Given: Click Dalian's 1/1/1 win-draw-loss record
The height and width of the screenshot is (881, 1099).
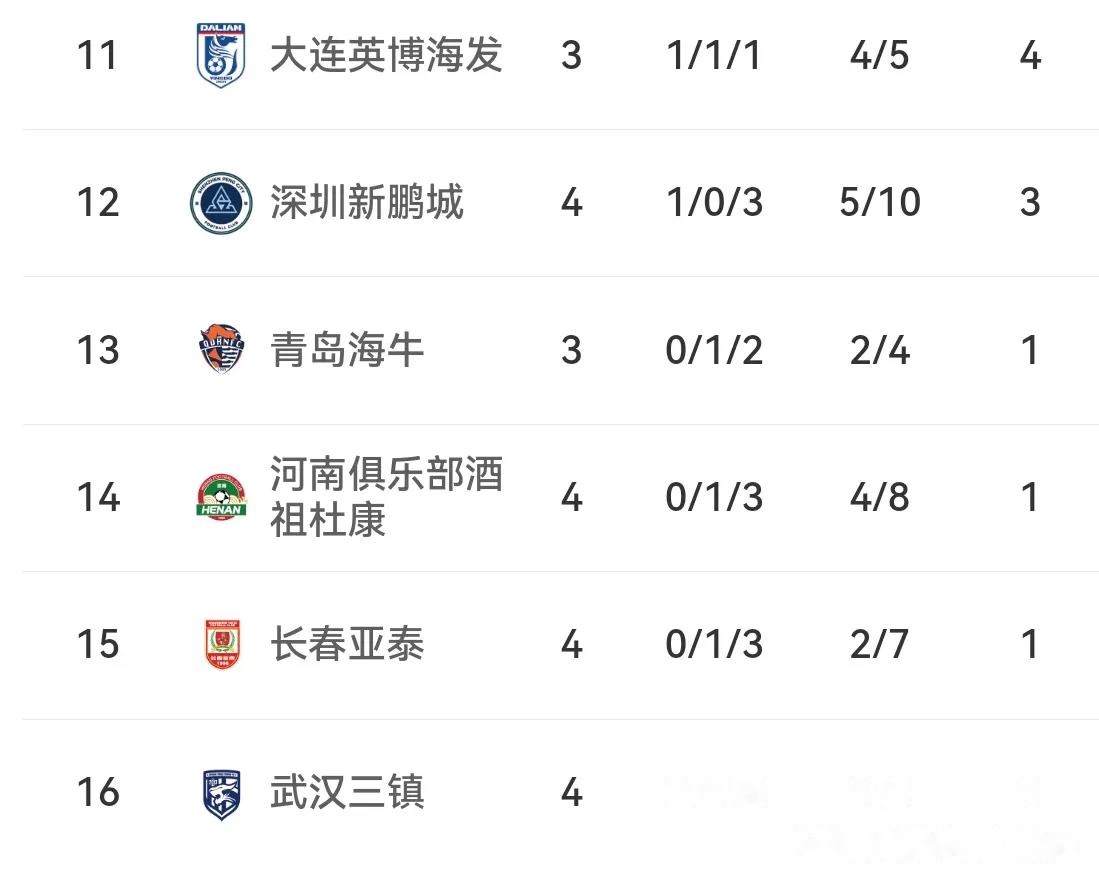Looking at the screenshot, I should point(714,55).
